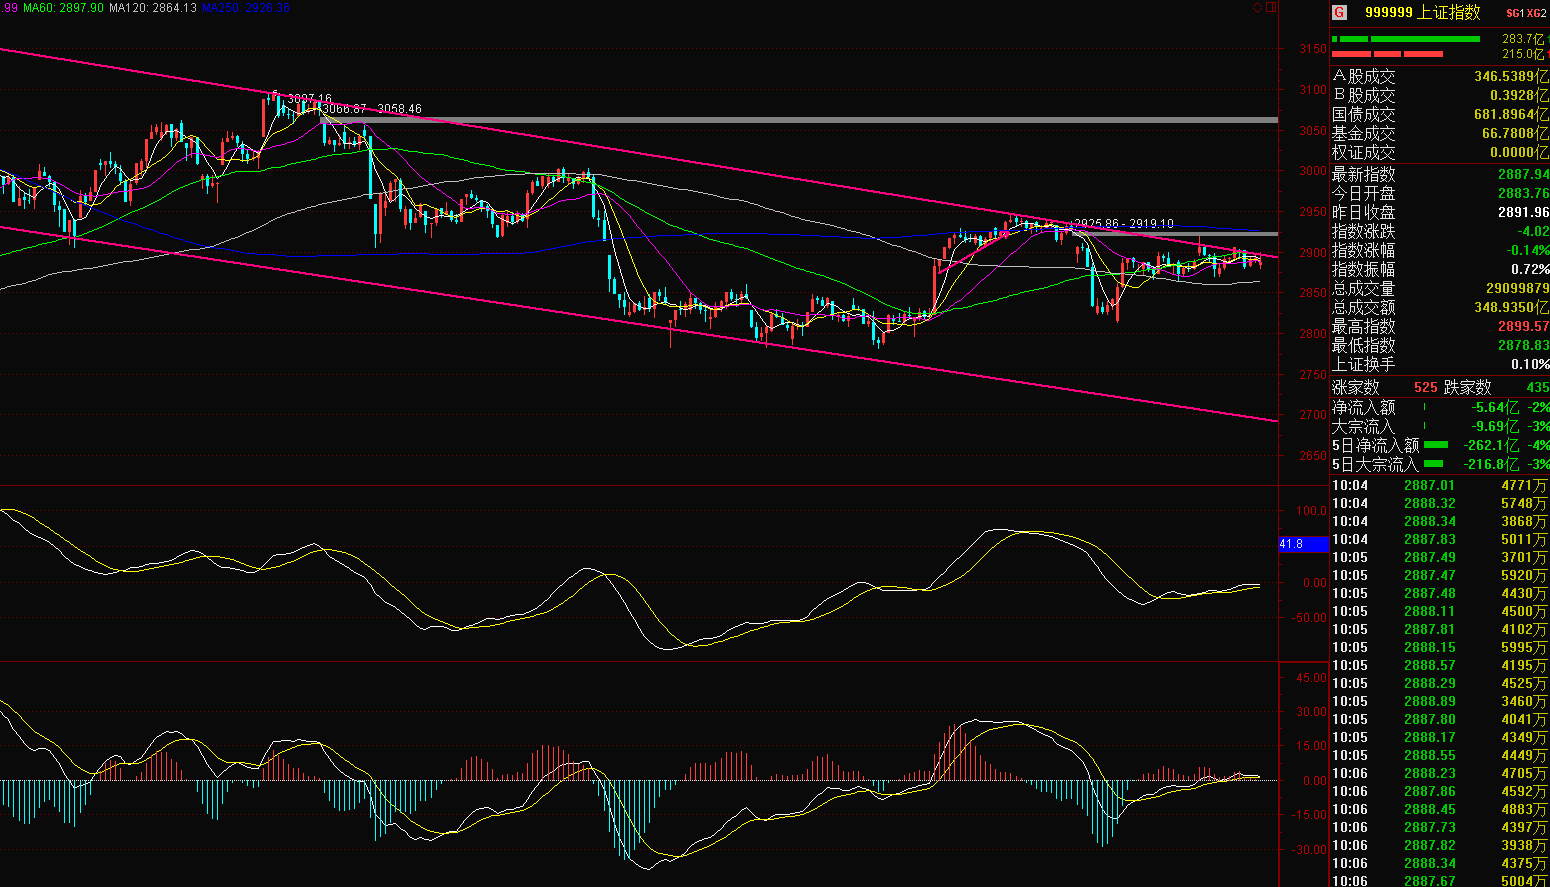Click the 3066.87 - 3058.46 gap label
The height and width of the screenshot is (887, 1550).
pos(372,109)
